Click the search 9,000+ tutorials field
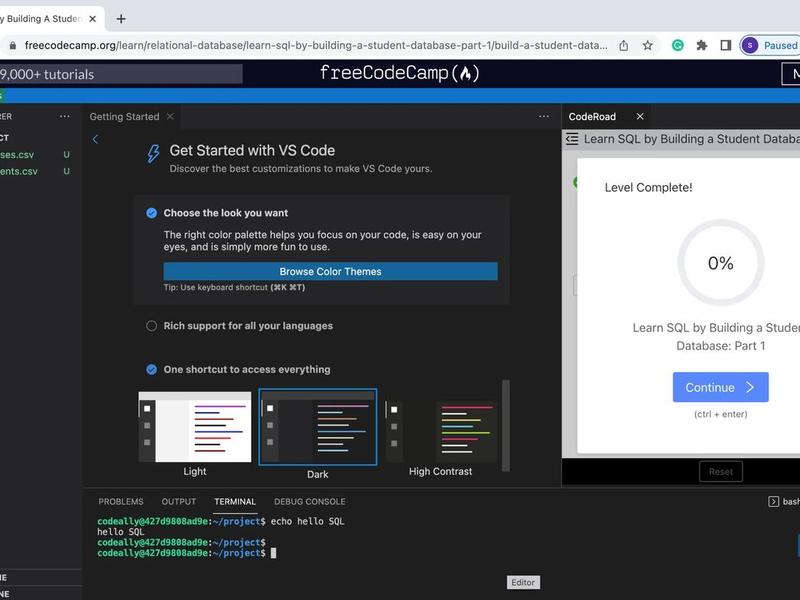 coord(120,74)
